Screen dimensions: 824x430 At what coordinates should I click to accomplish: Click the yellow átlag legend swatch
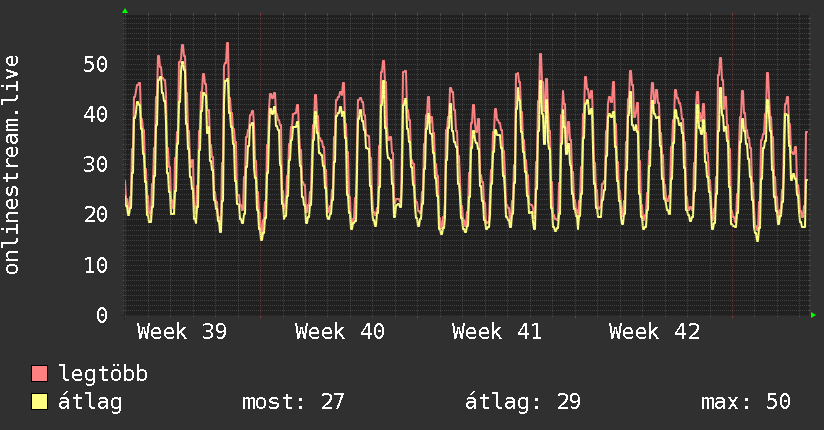pyautogui.click(x=40, y=402)
